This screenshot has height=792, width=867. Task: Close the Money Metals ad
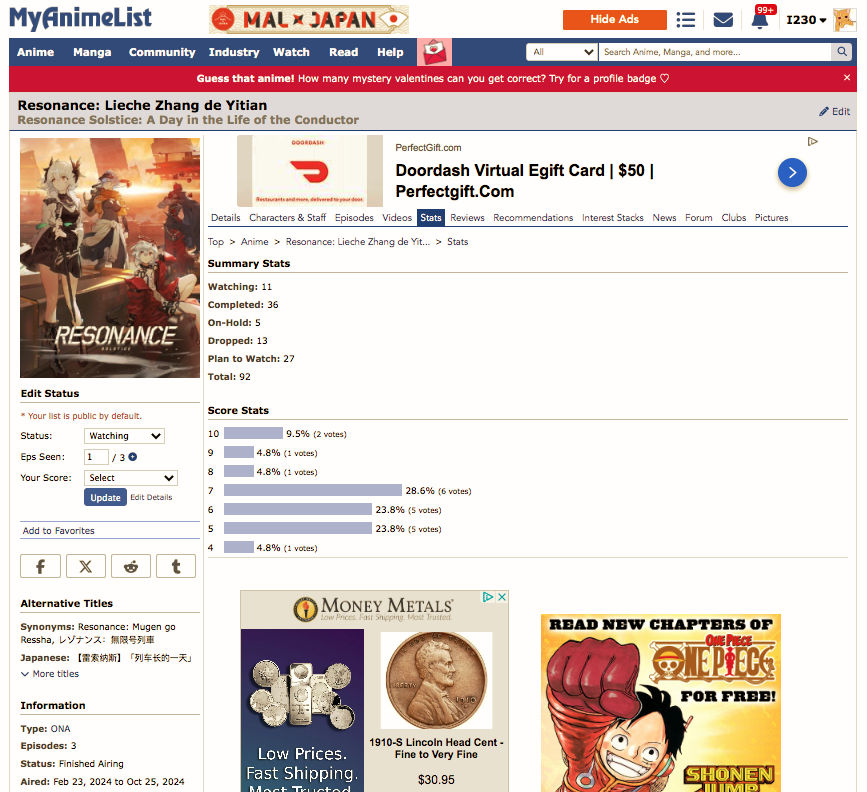click(x=502, y=597)
